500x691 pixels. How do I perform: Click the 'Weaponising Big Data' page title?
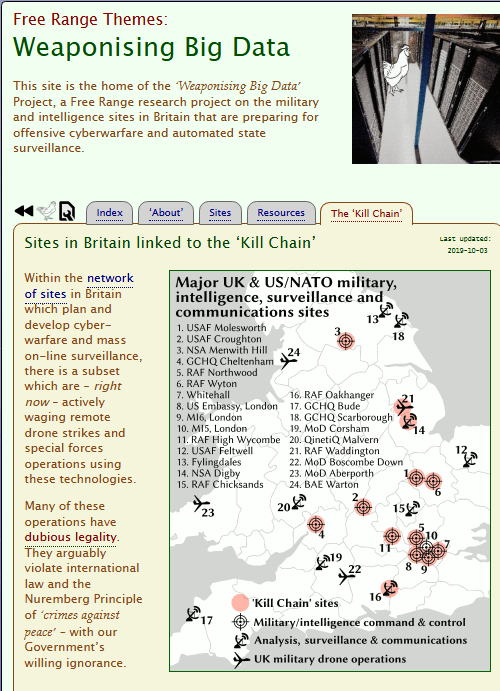pyautogui.click(x=152, y=47)
